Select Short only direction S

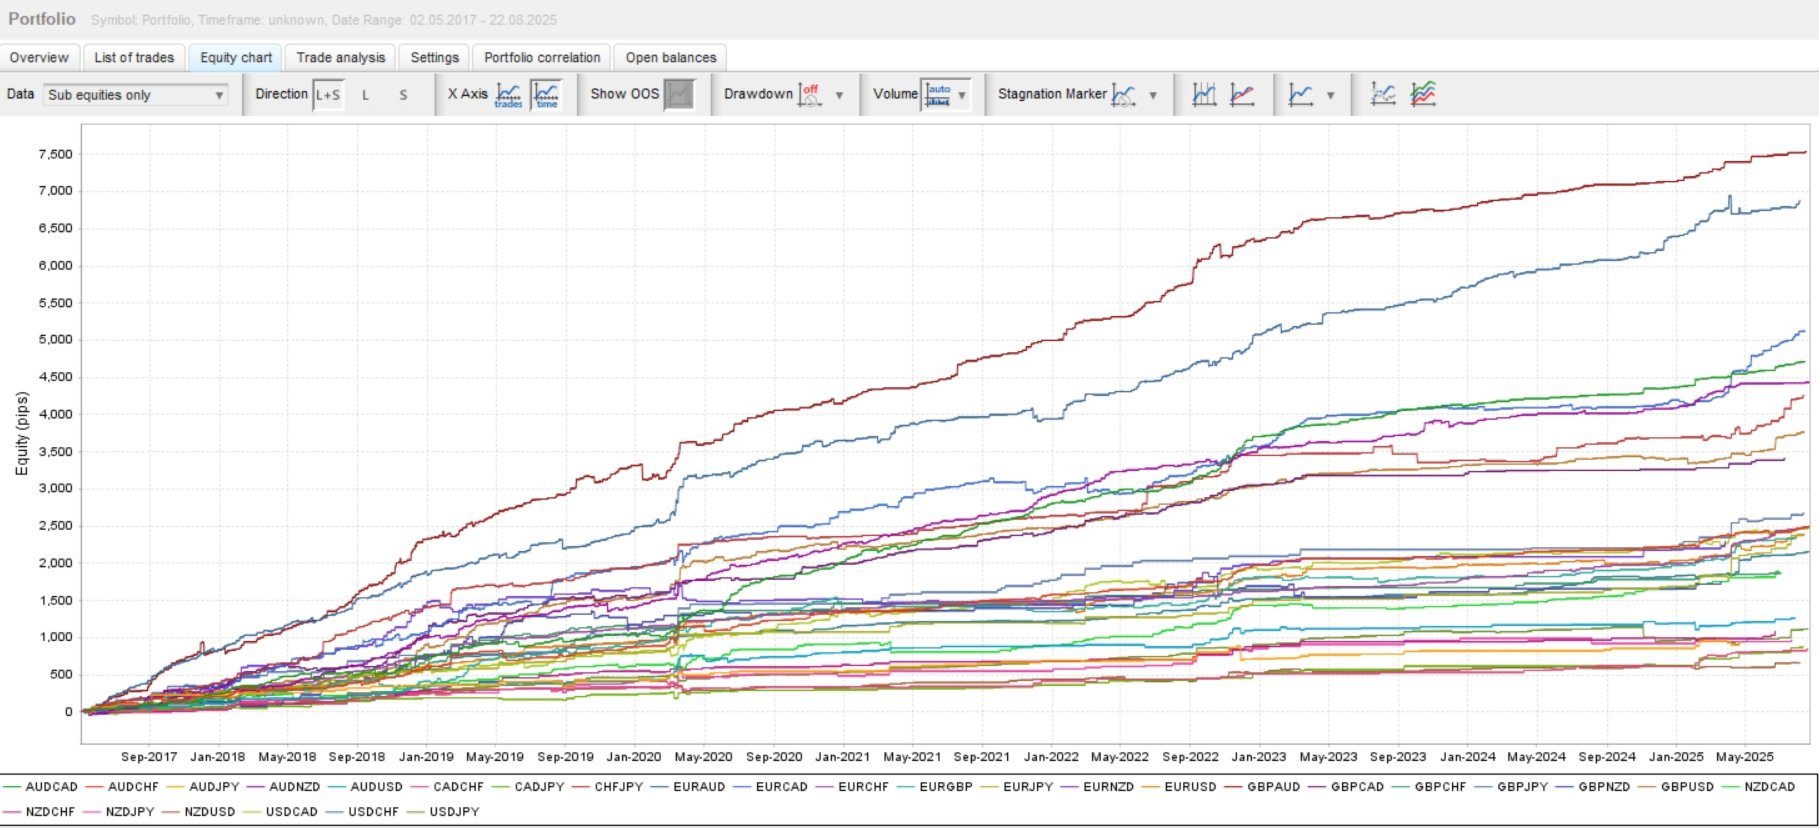403,95
